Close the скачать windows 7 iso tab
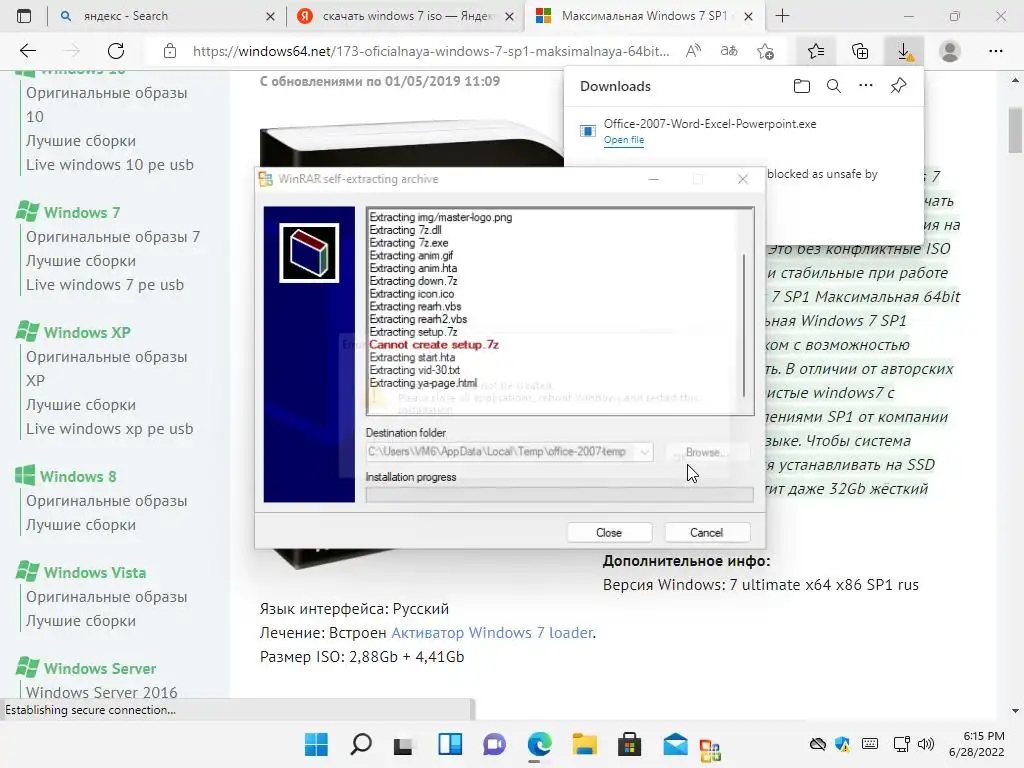 tap(510, 16)
